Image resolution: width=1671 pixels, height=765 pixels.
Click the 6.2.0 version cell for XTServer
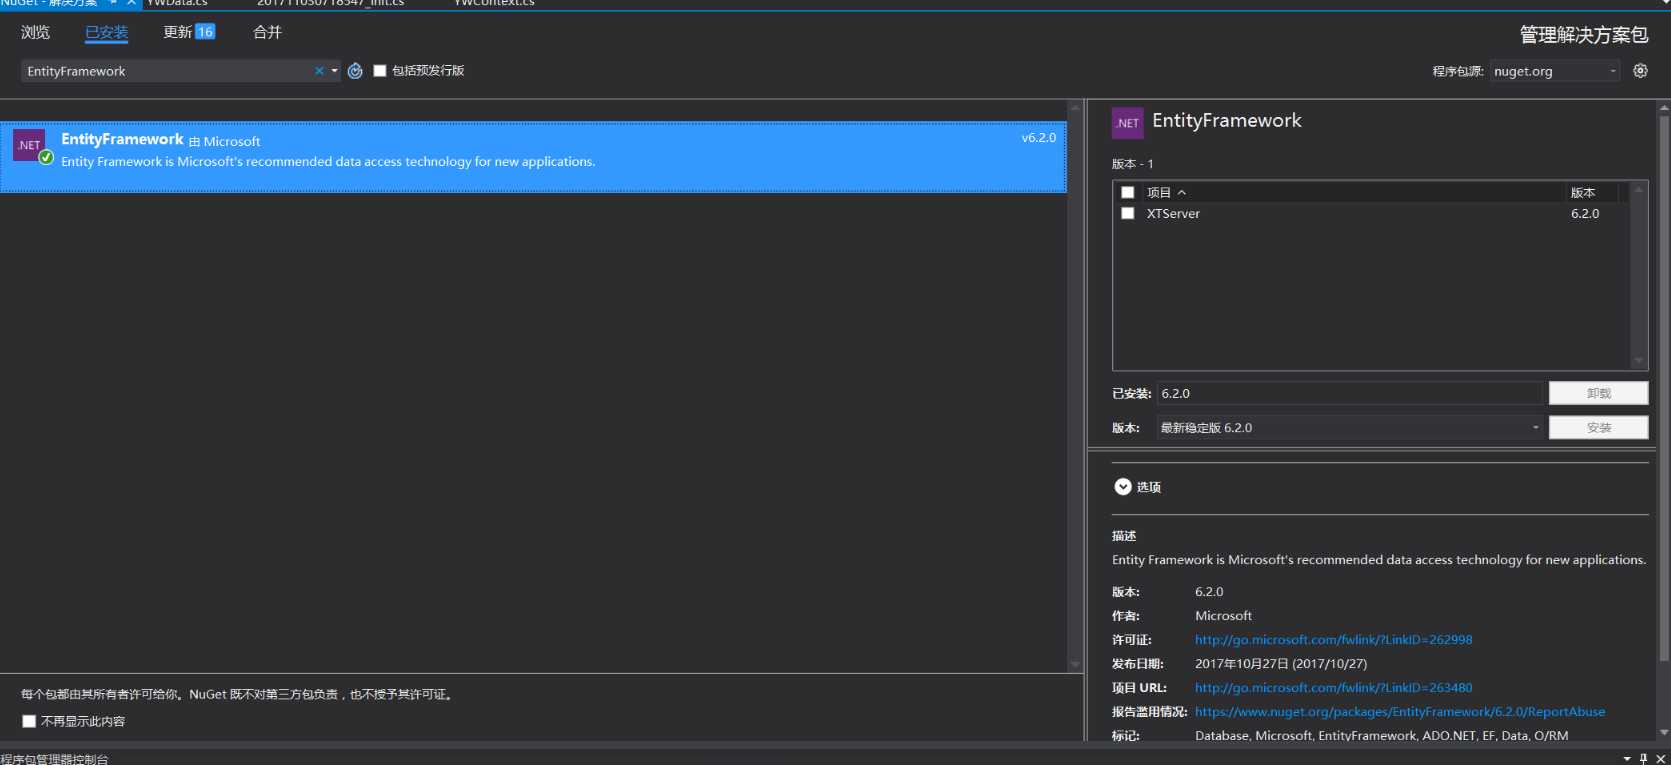point(1585,213)
